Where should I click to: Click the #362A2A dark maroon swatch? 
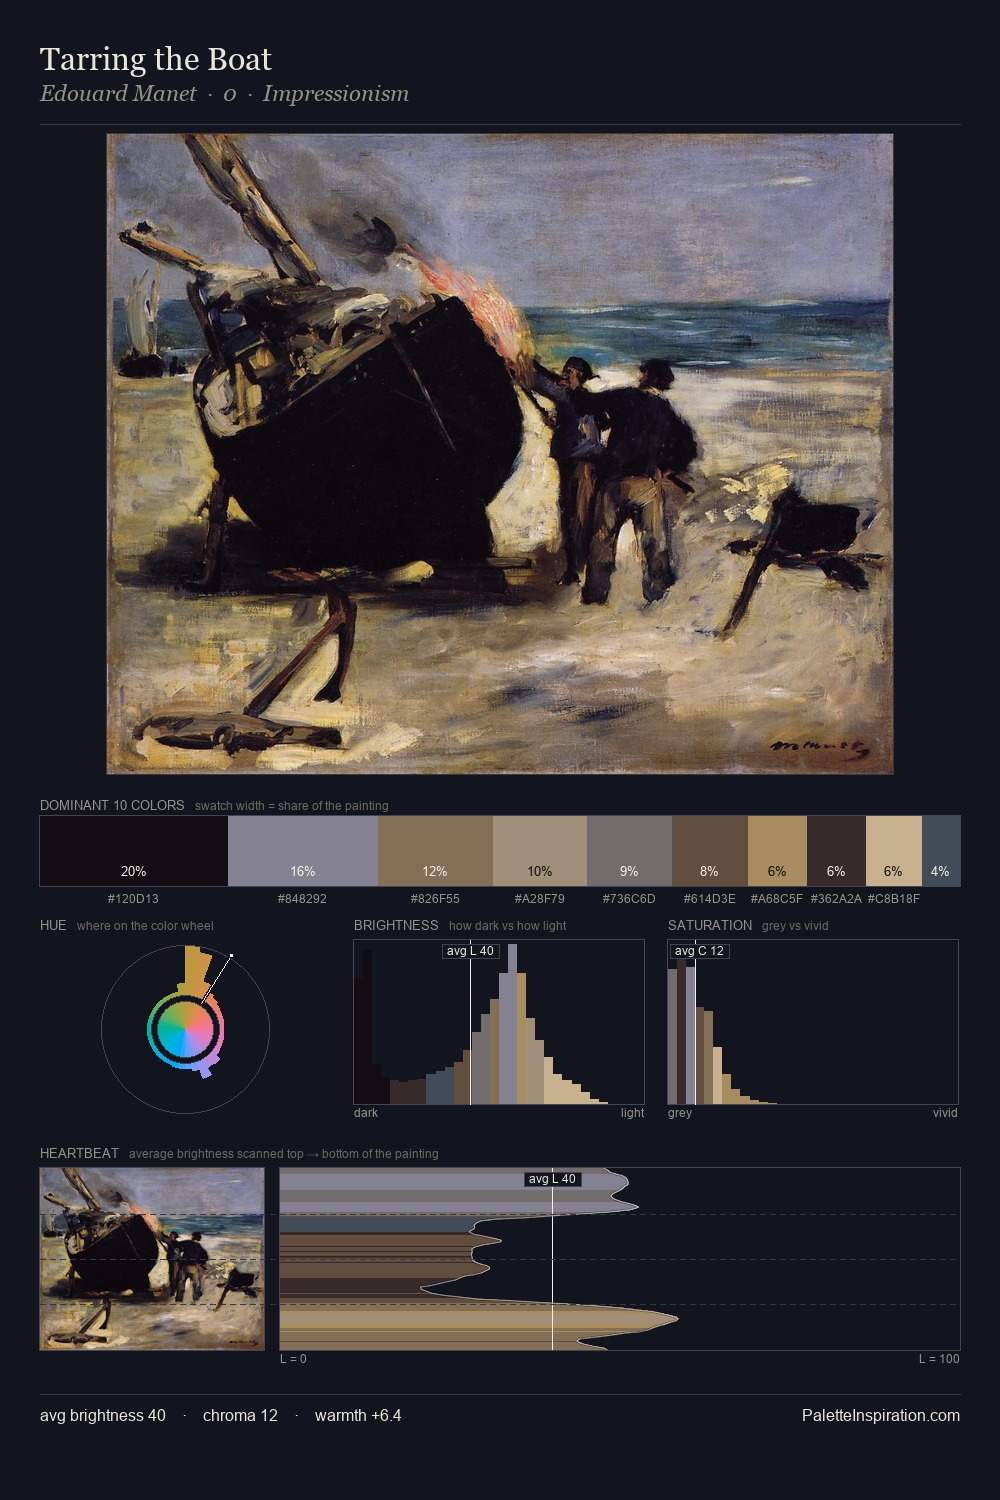836,851
